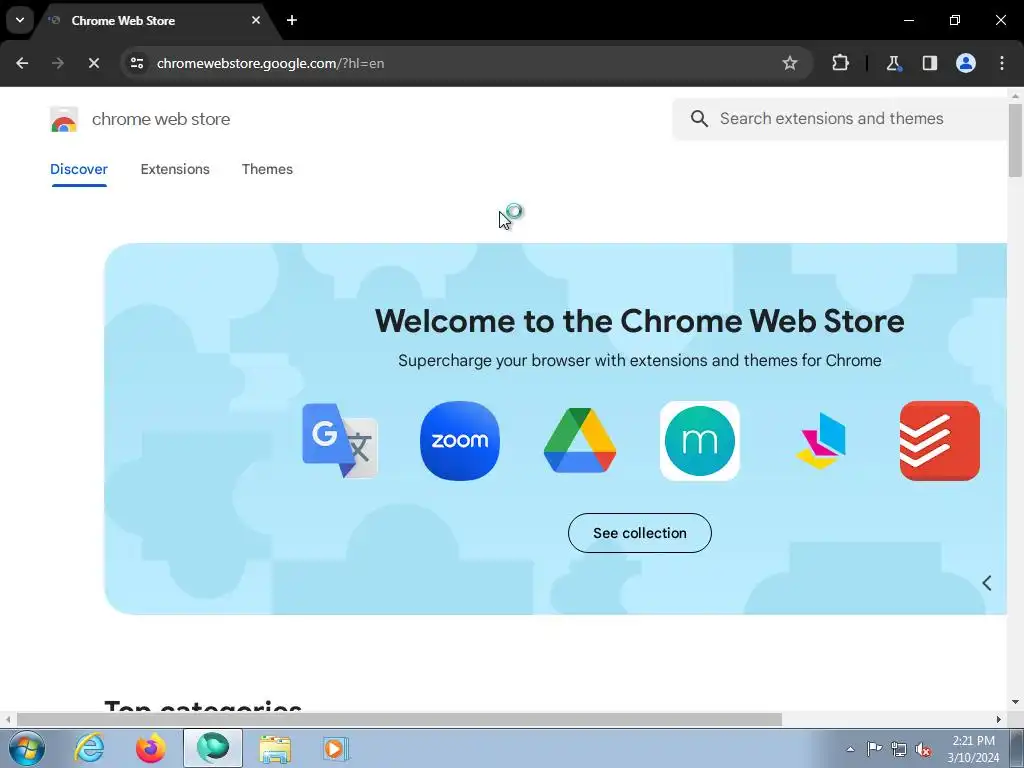Click the address bar URL
1024x768 pixels.
(x=270, y=63)
